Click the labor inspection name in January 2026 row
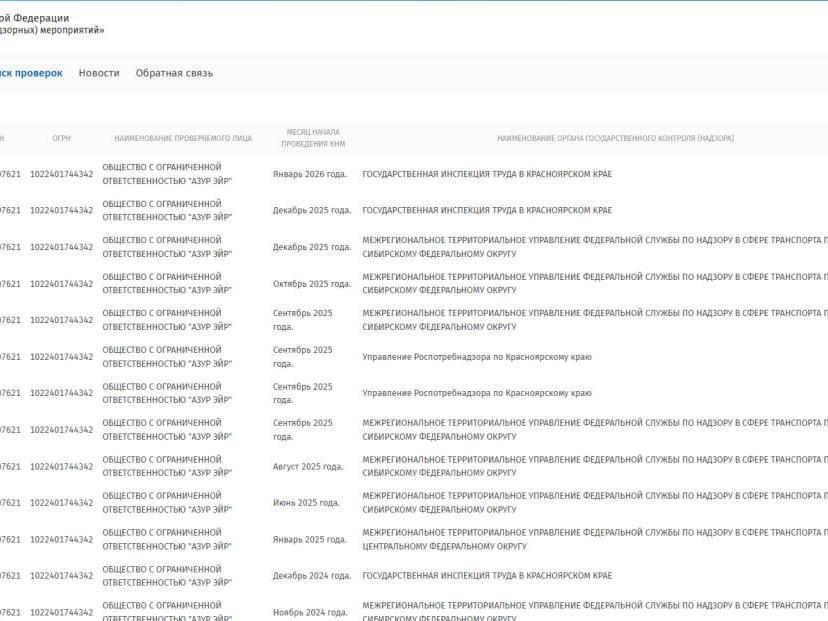 point(486,174)
